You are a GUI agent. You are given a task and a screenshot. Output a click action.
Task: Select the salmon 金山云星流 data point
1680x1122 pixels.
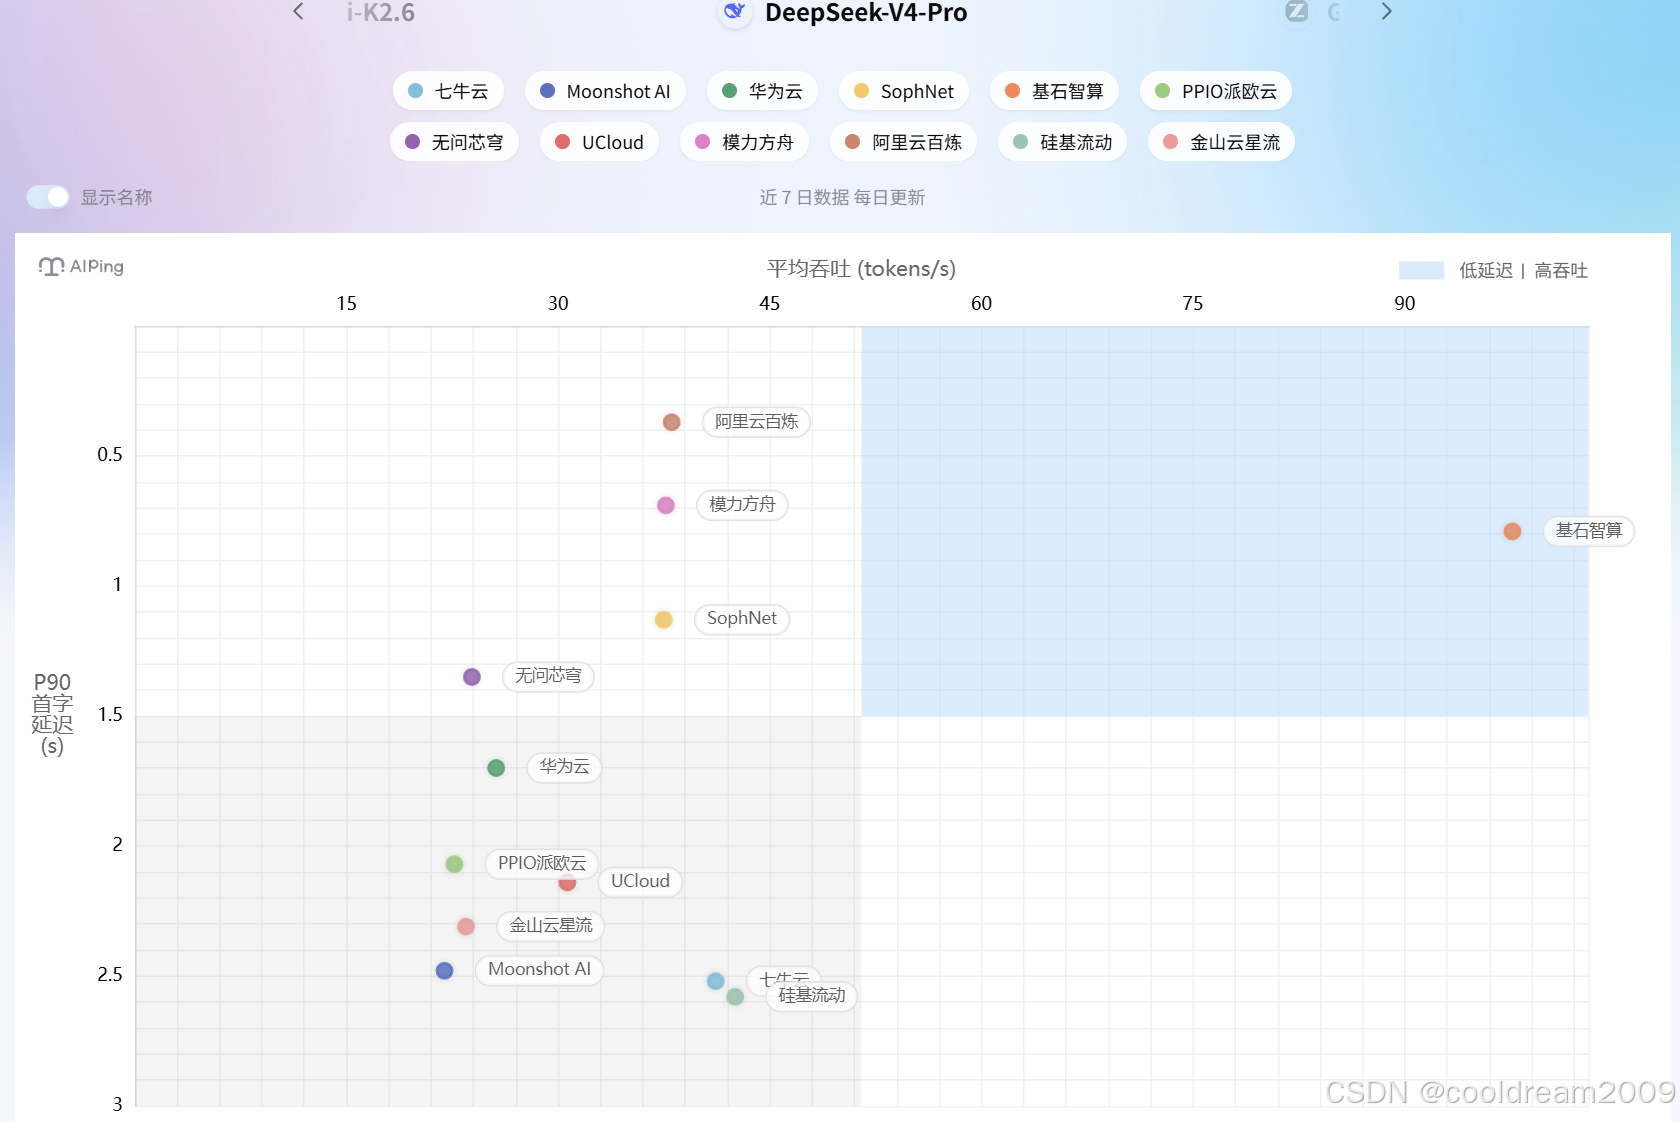tap(466, 927)
